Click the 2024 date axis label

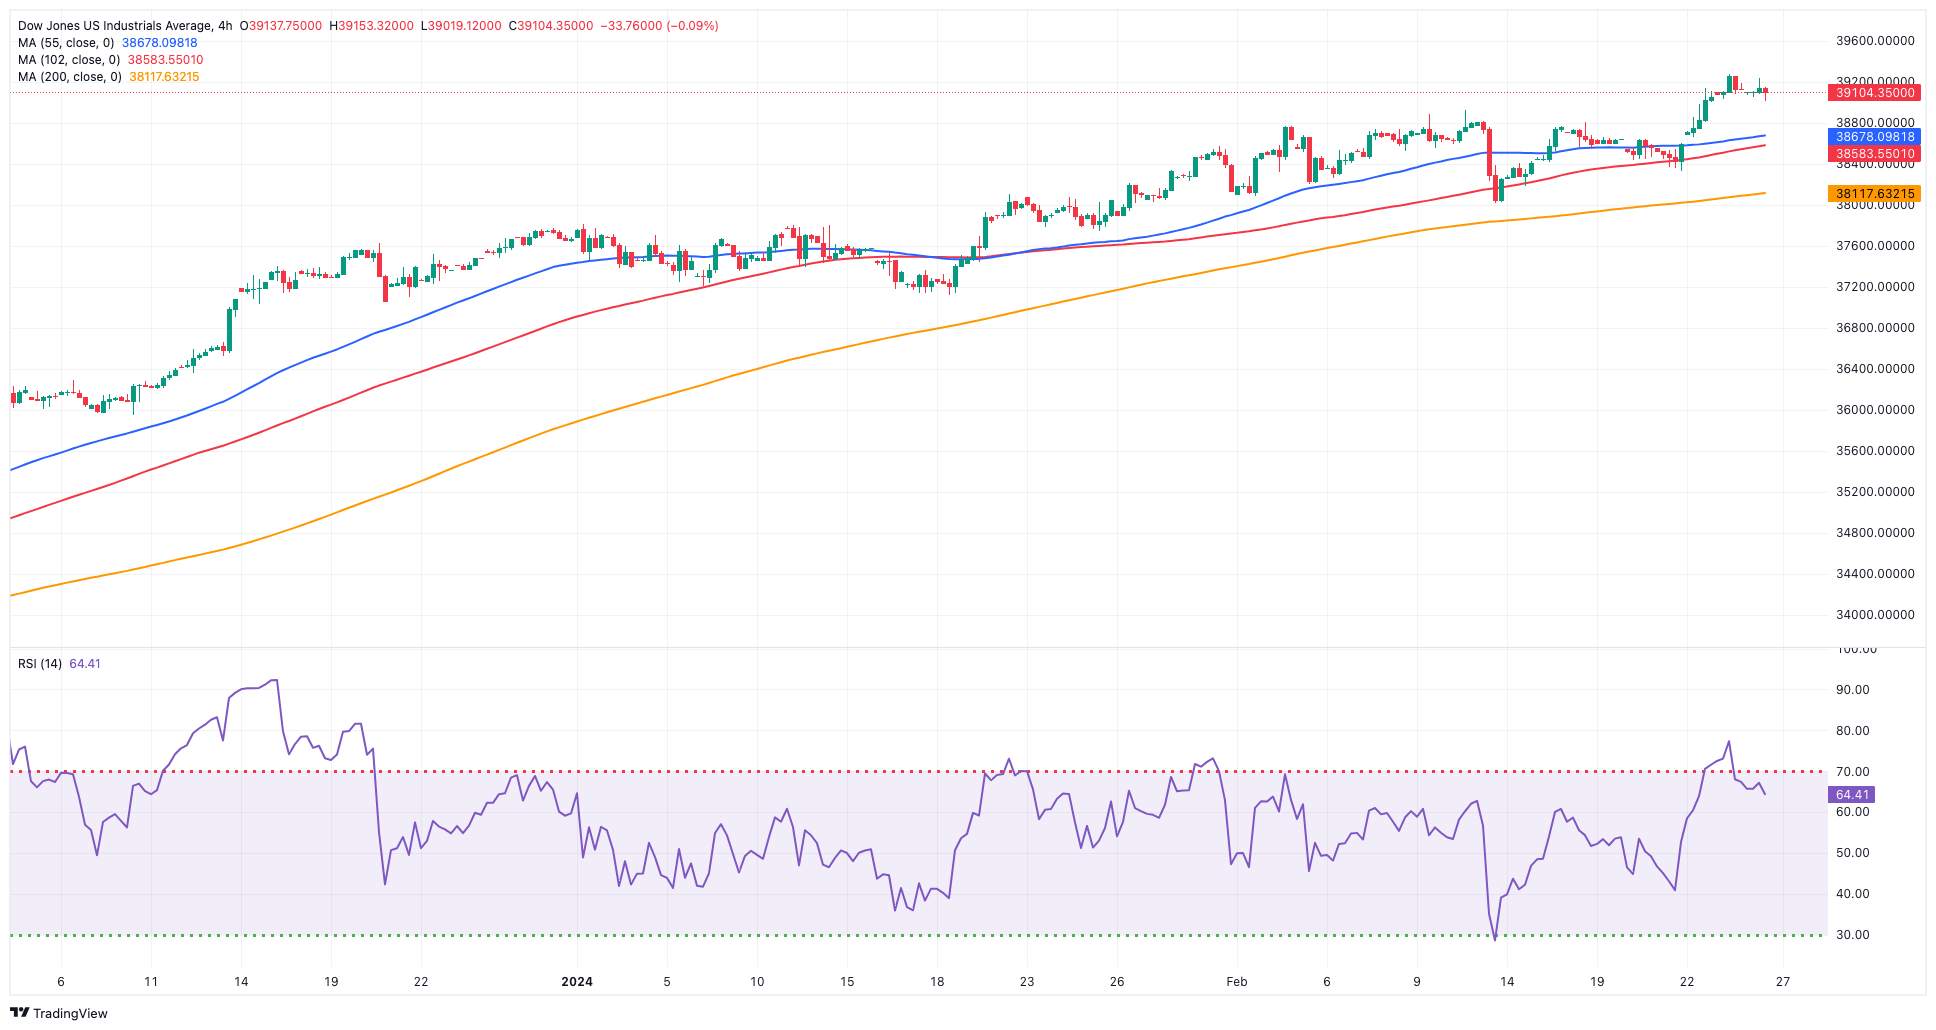(x=577, y=982)
